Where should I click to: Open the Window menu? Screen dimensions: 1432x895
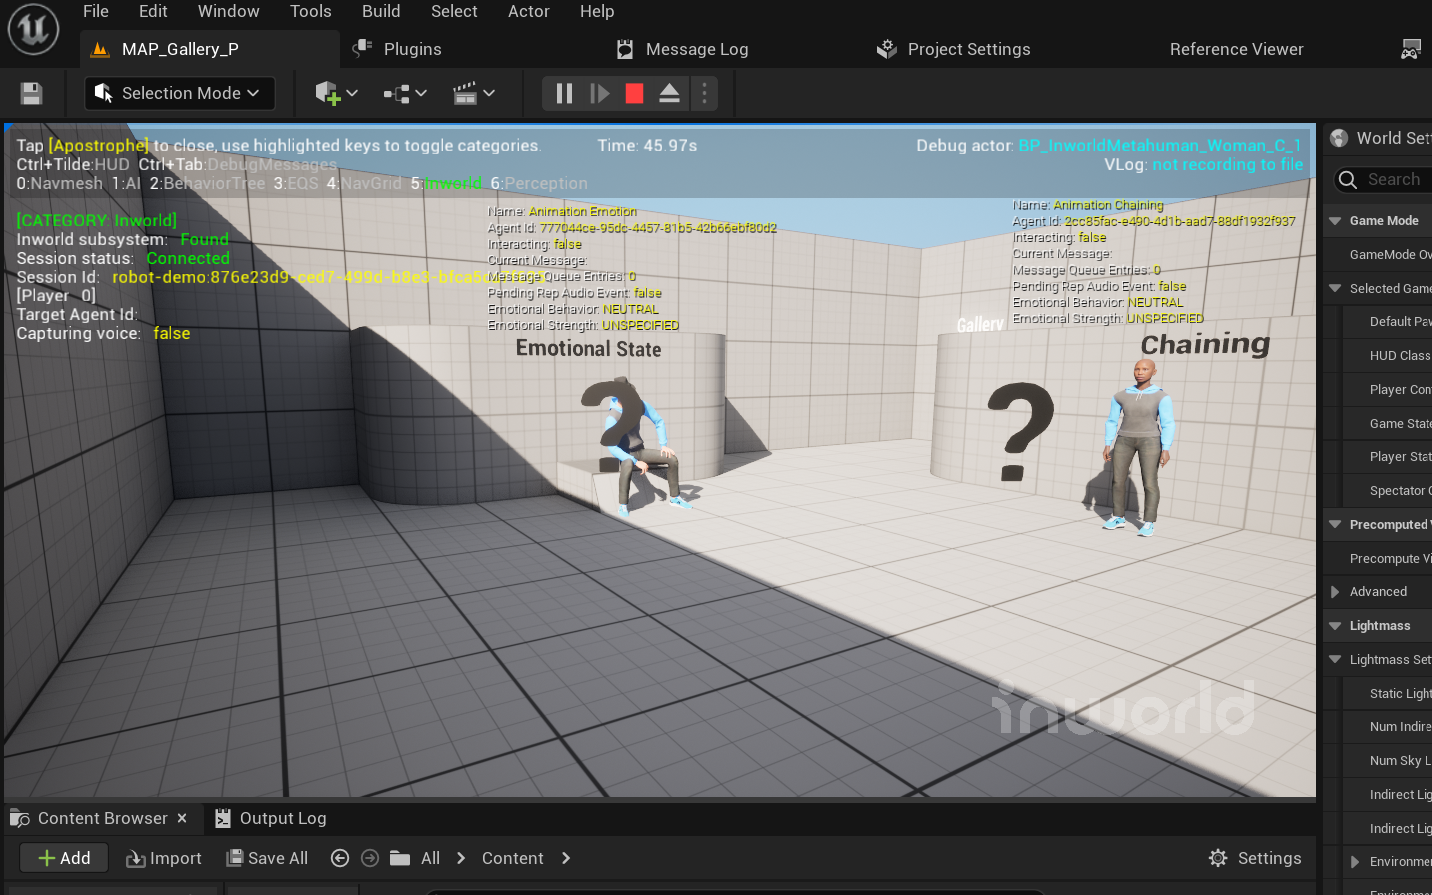[x=228, y=11]
